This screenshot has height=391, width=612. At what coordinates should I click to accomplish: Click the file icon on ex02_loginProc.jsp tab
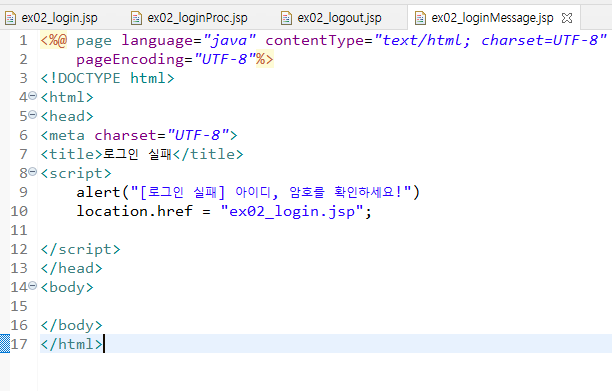[136, 18]
